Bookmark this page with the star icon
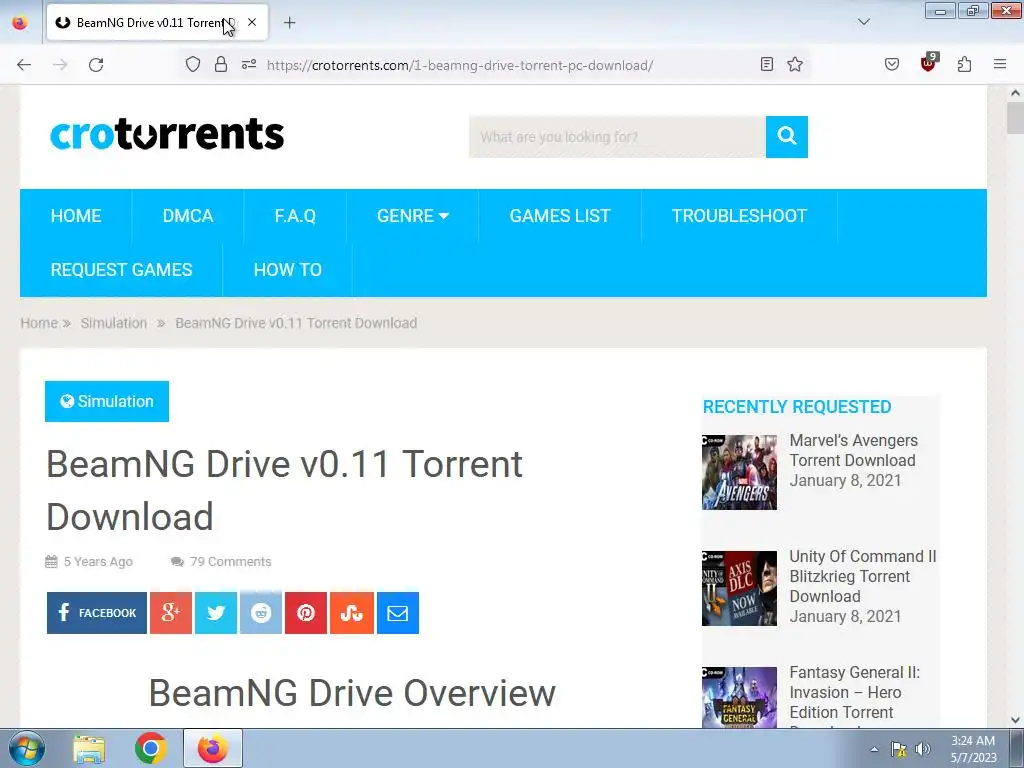The width and height of the screenshot is (1024, 768). (795, 64)
